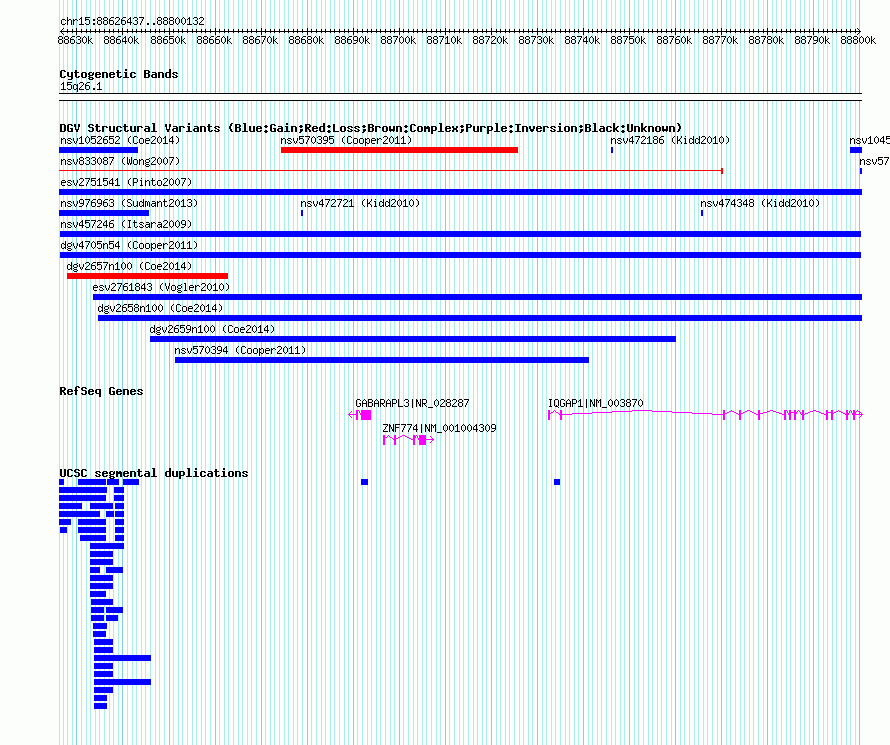Click the nsv472186 (Kidd2010) variant label
This screenshot has width=890, height=745.
670,140
